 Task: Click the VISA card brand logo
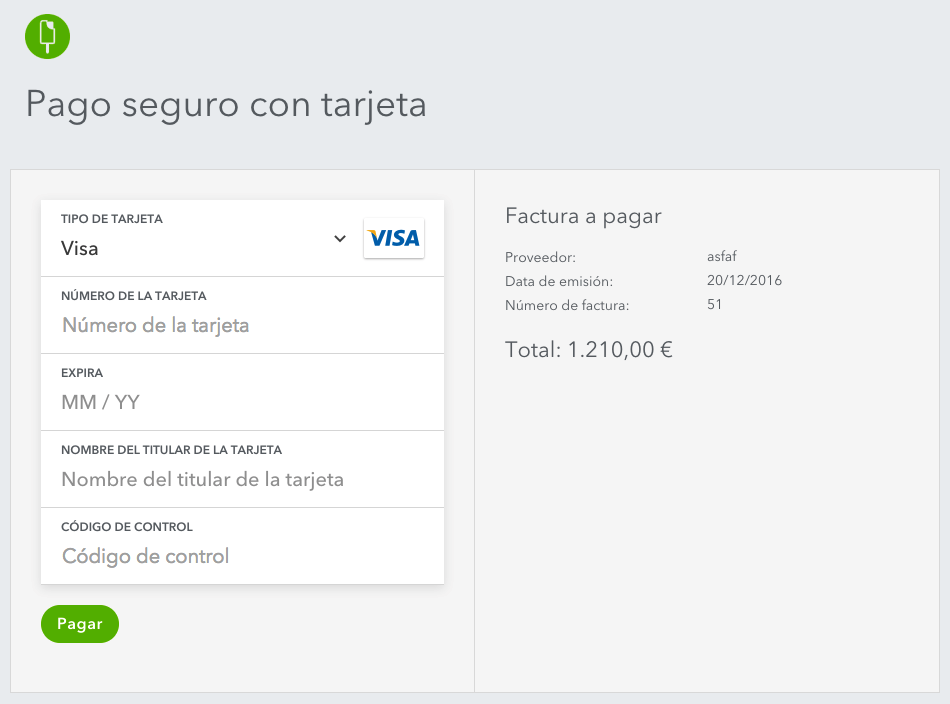(394, 238)
